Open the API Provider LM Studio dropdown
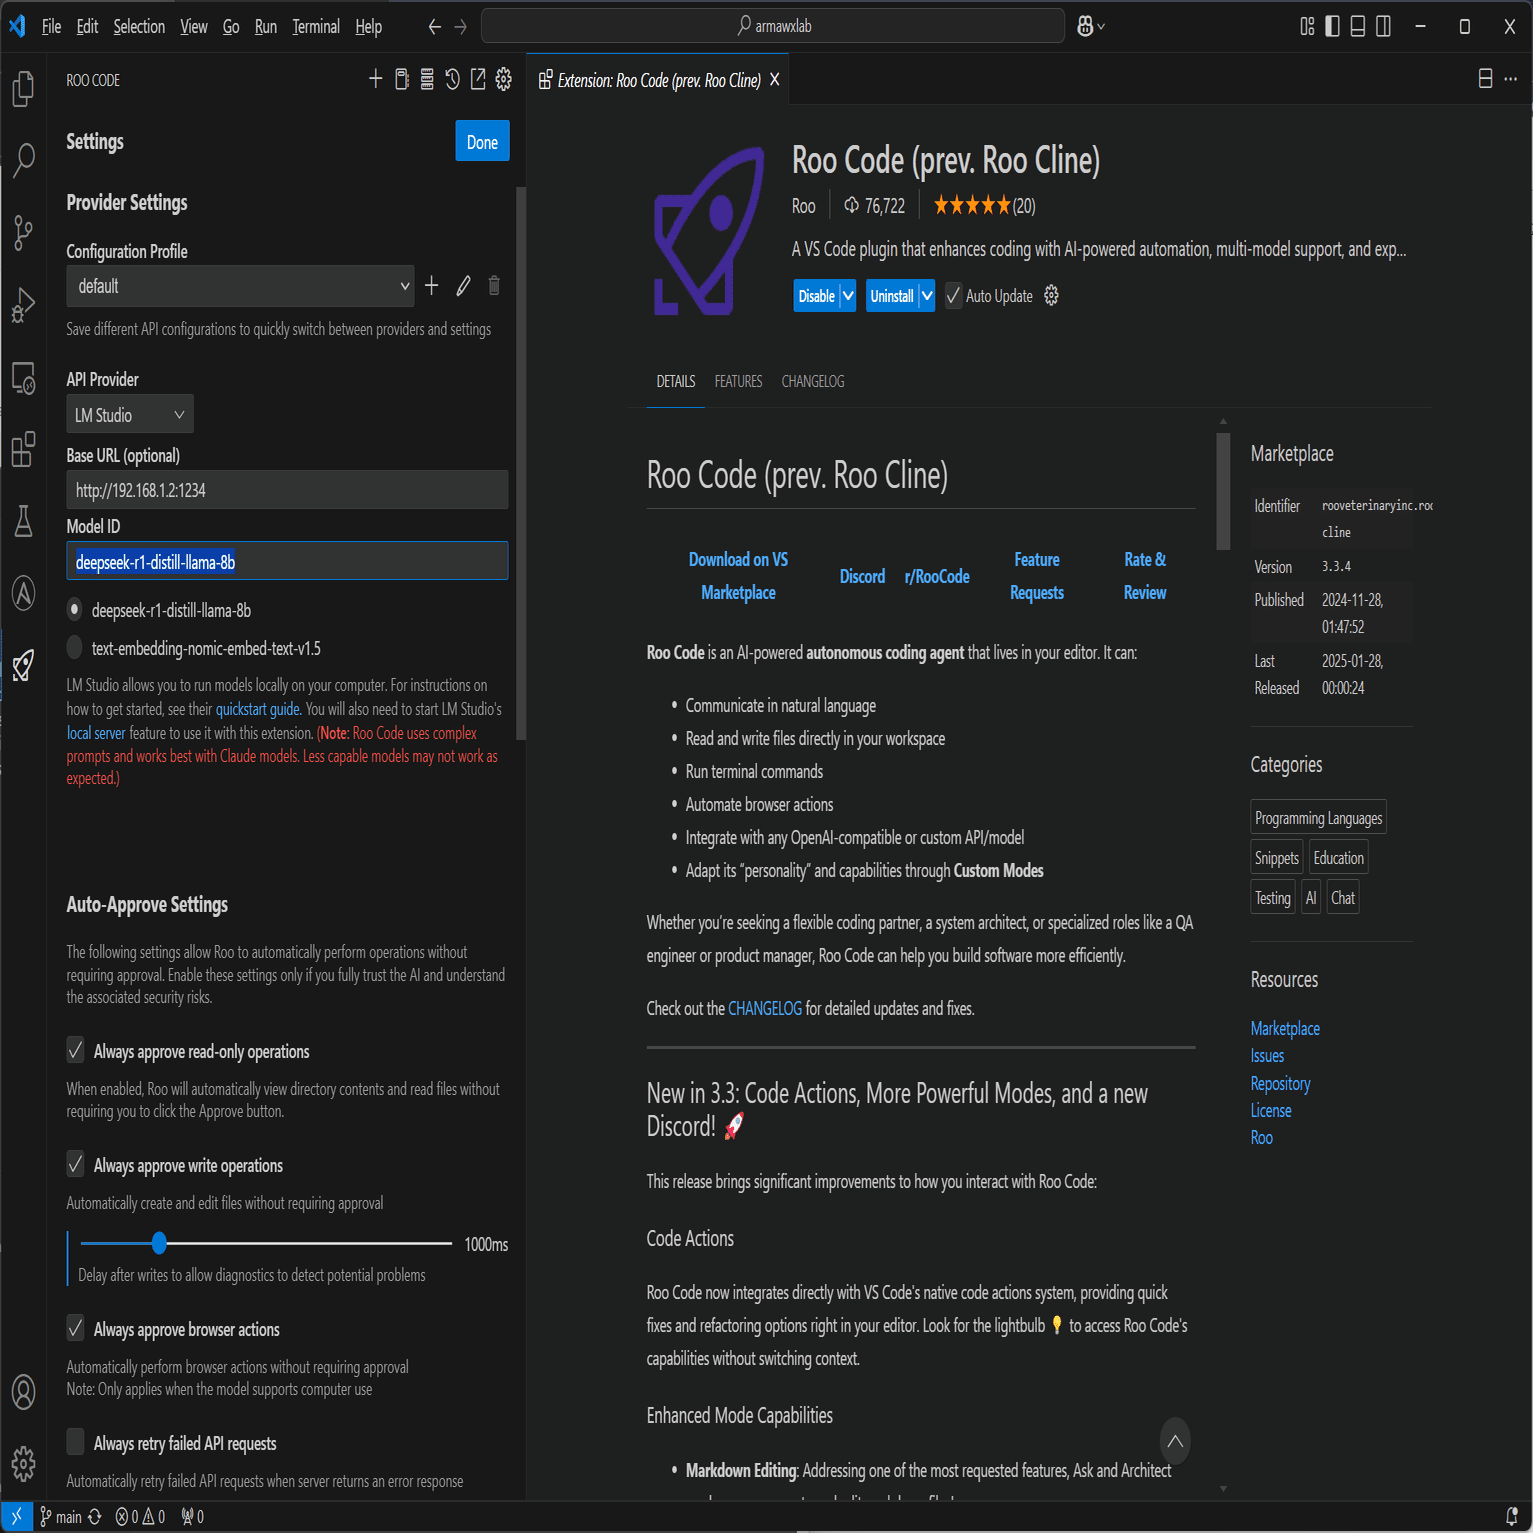The height and width of the screenshot is (1533, 1533). click(x=130, y=414)
